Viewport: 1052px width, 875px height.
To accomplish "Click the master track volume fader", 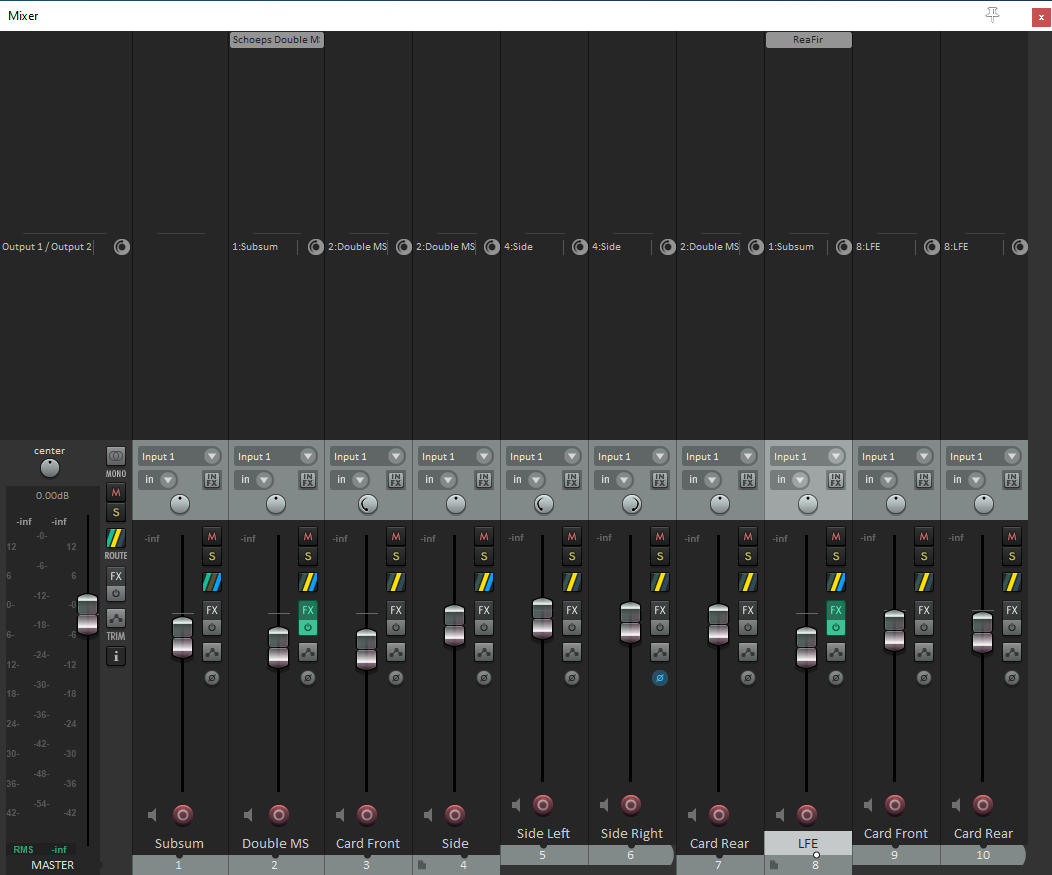I will click(x=88, y=614).
